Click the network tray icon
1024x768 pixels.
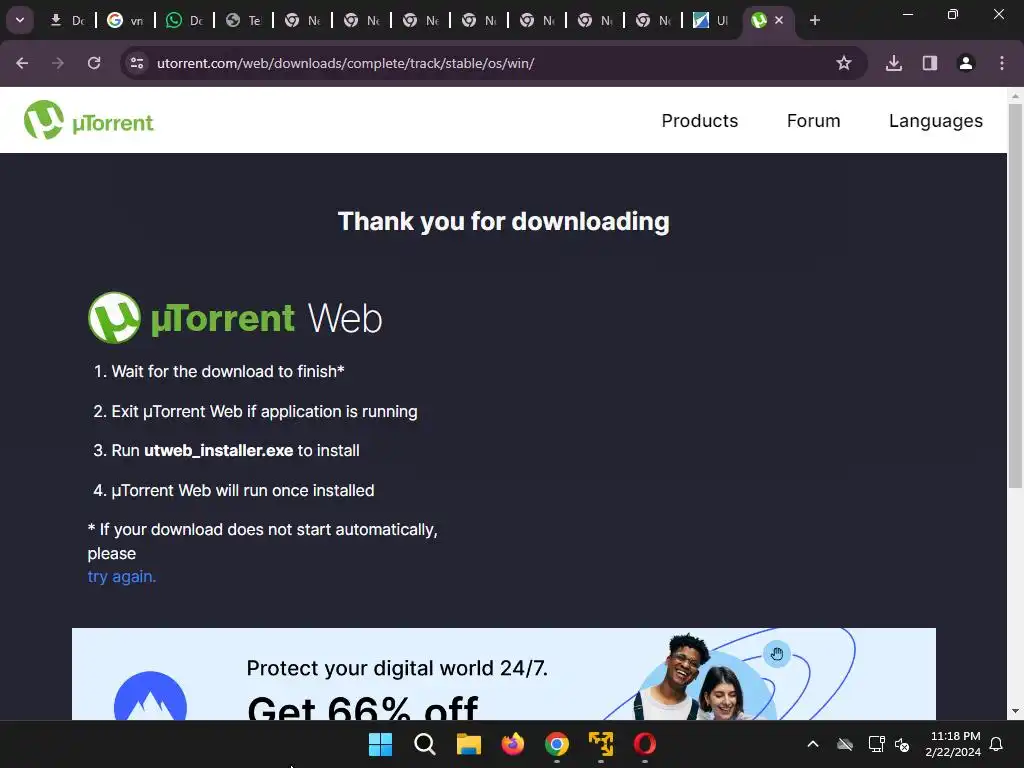click(876, 744)
